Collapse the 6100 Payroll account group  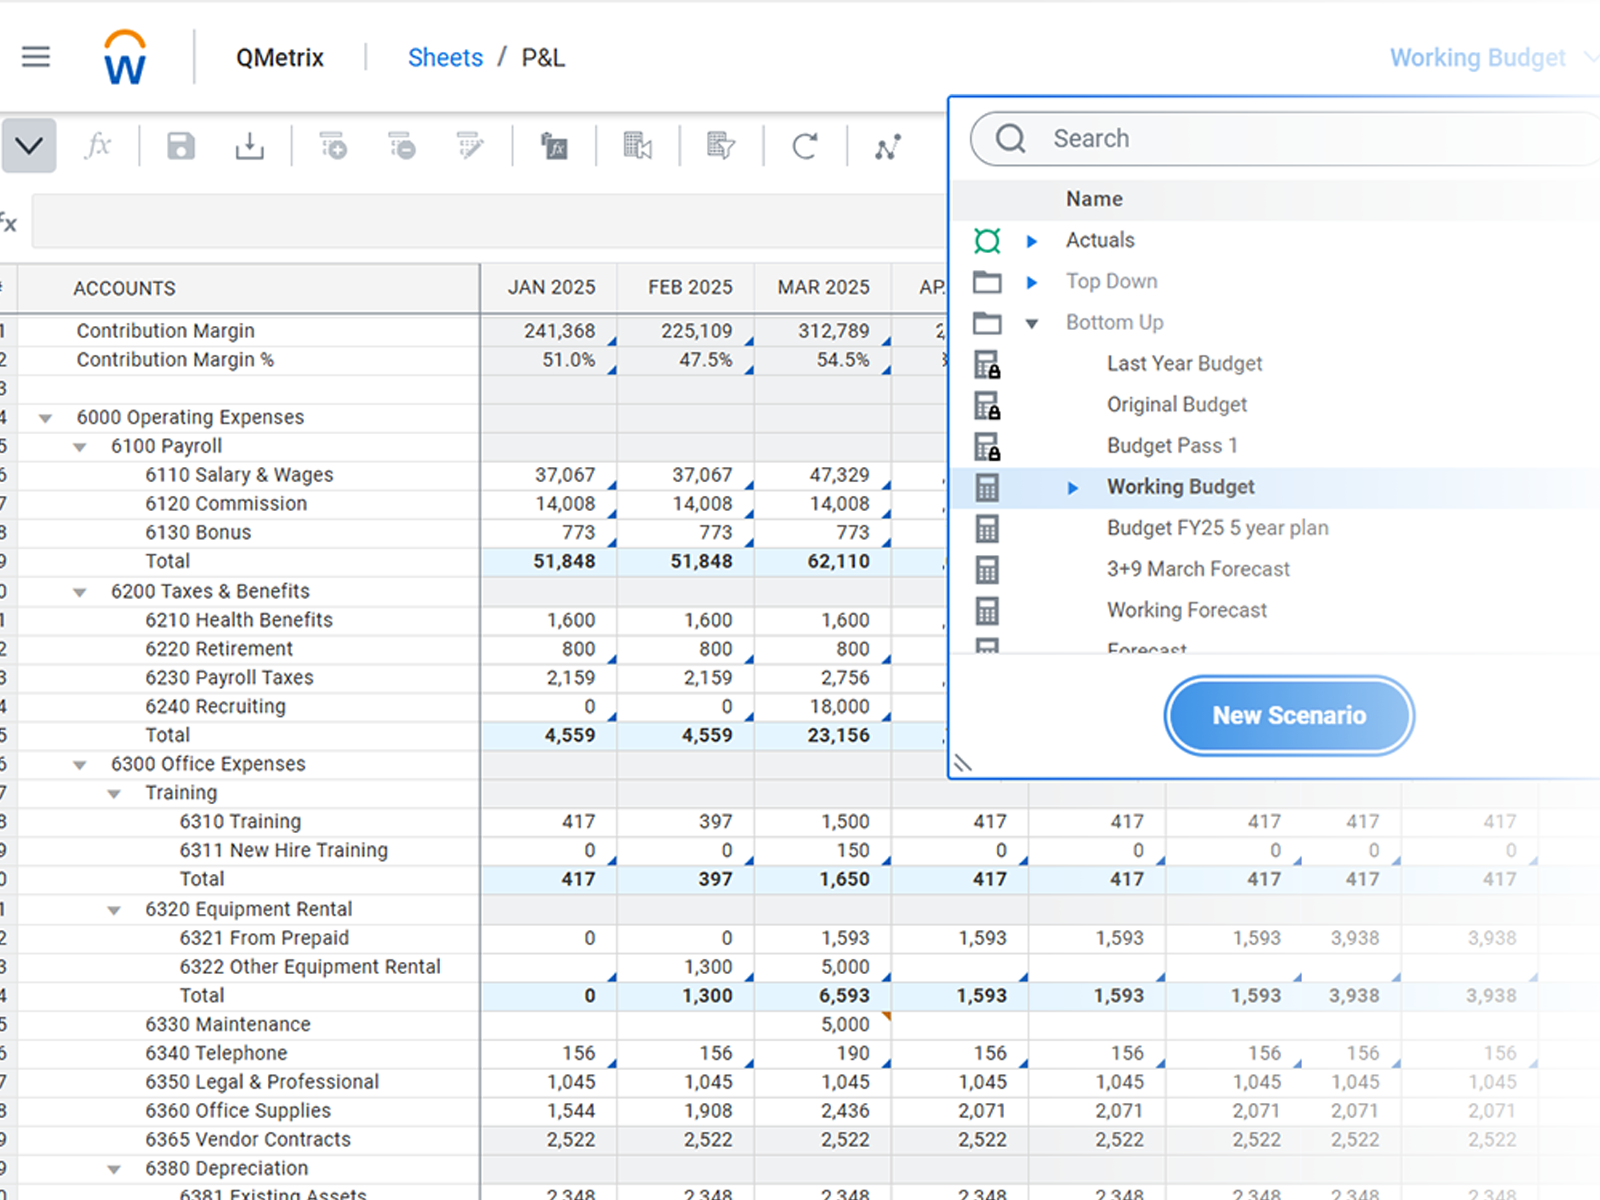tap(80, 447)
